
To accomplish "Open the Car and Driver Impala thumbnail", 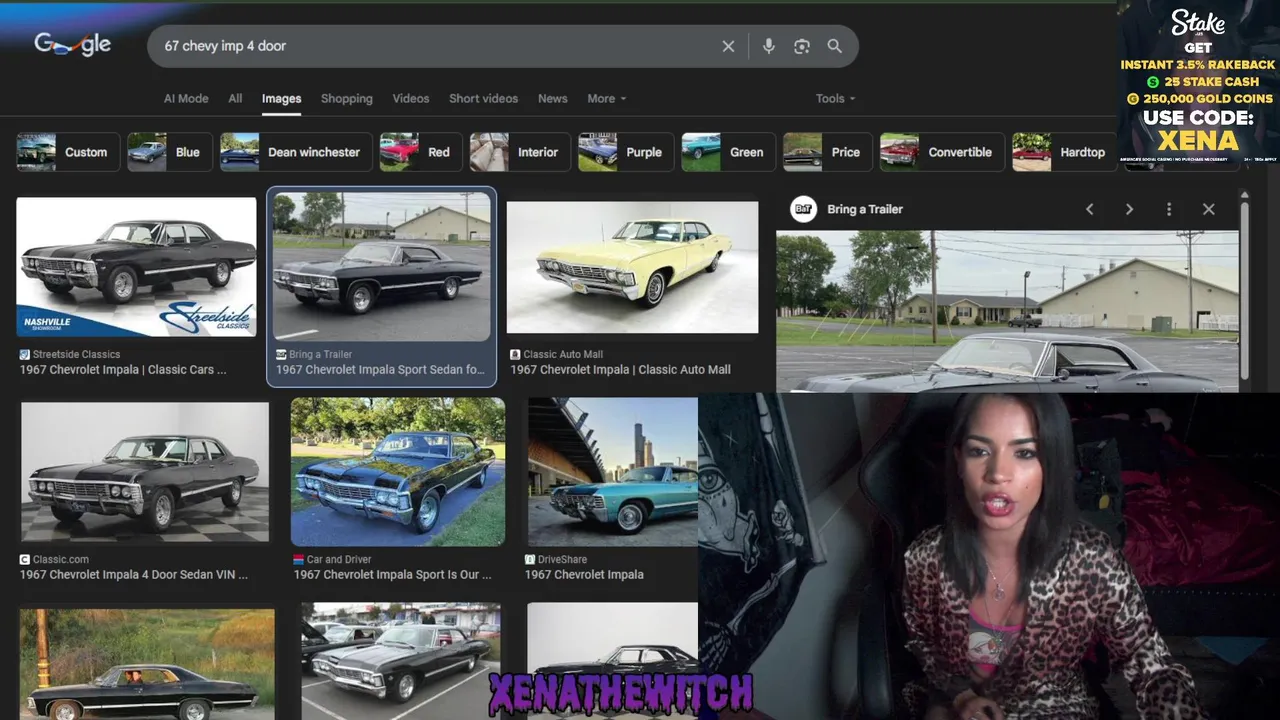I will click(x=398, y=472).
